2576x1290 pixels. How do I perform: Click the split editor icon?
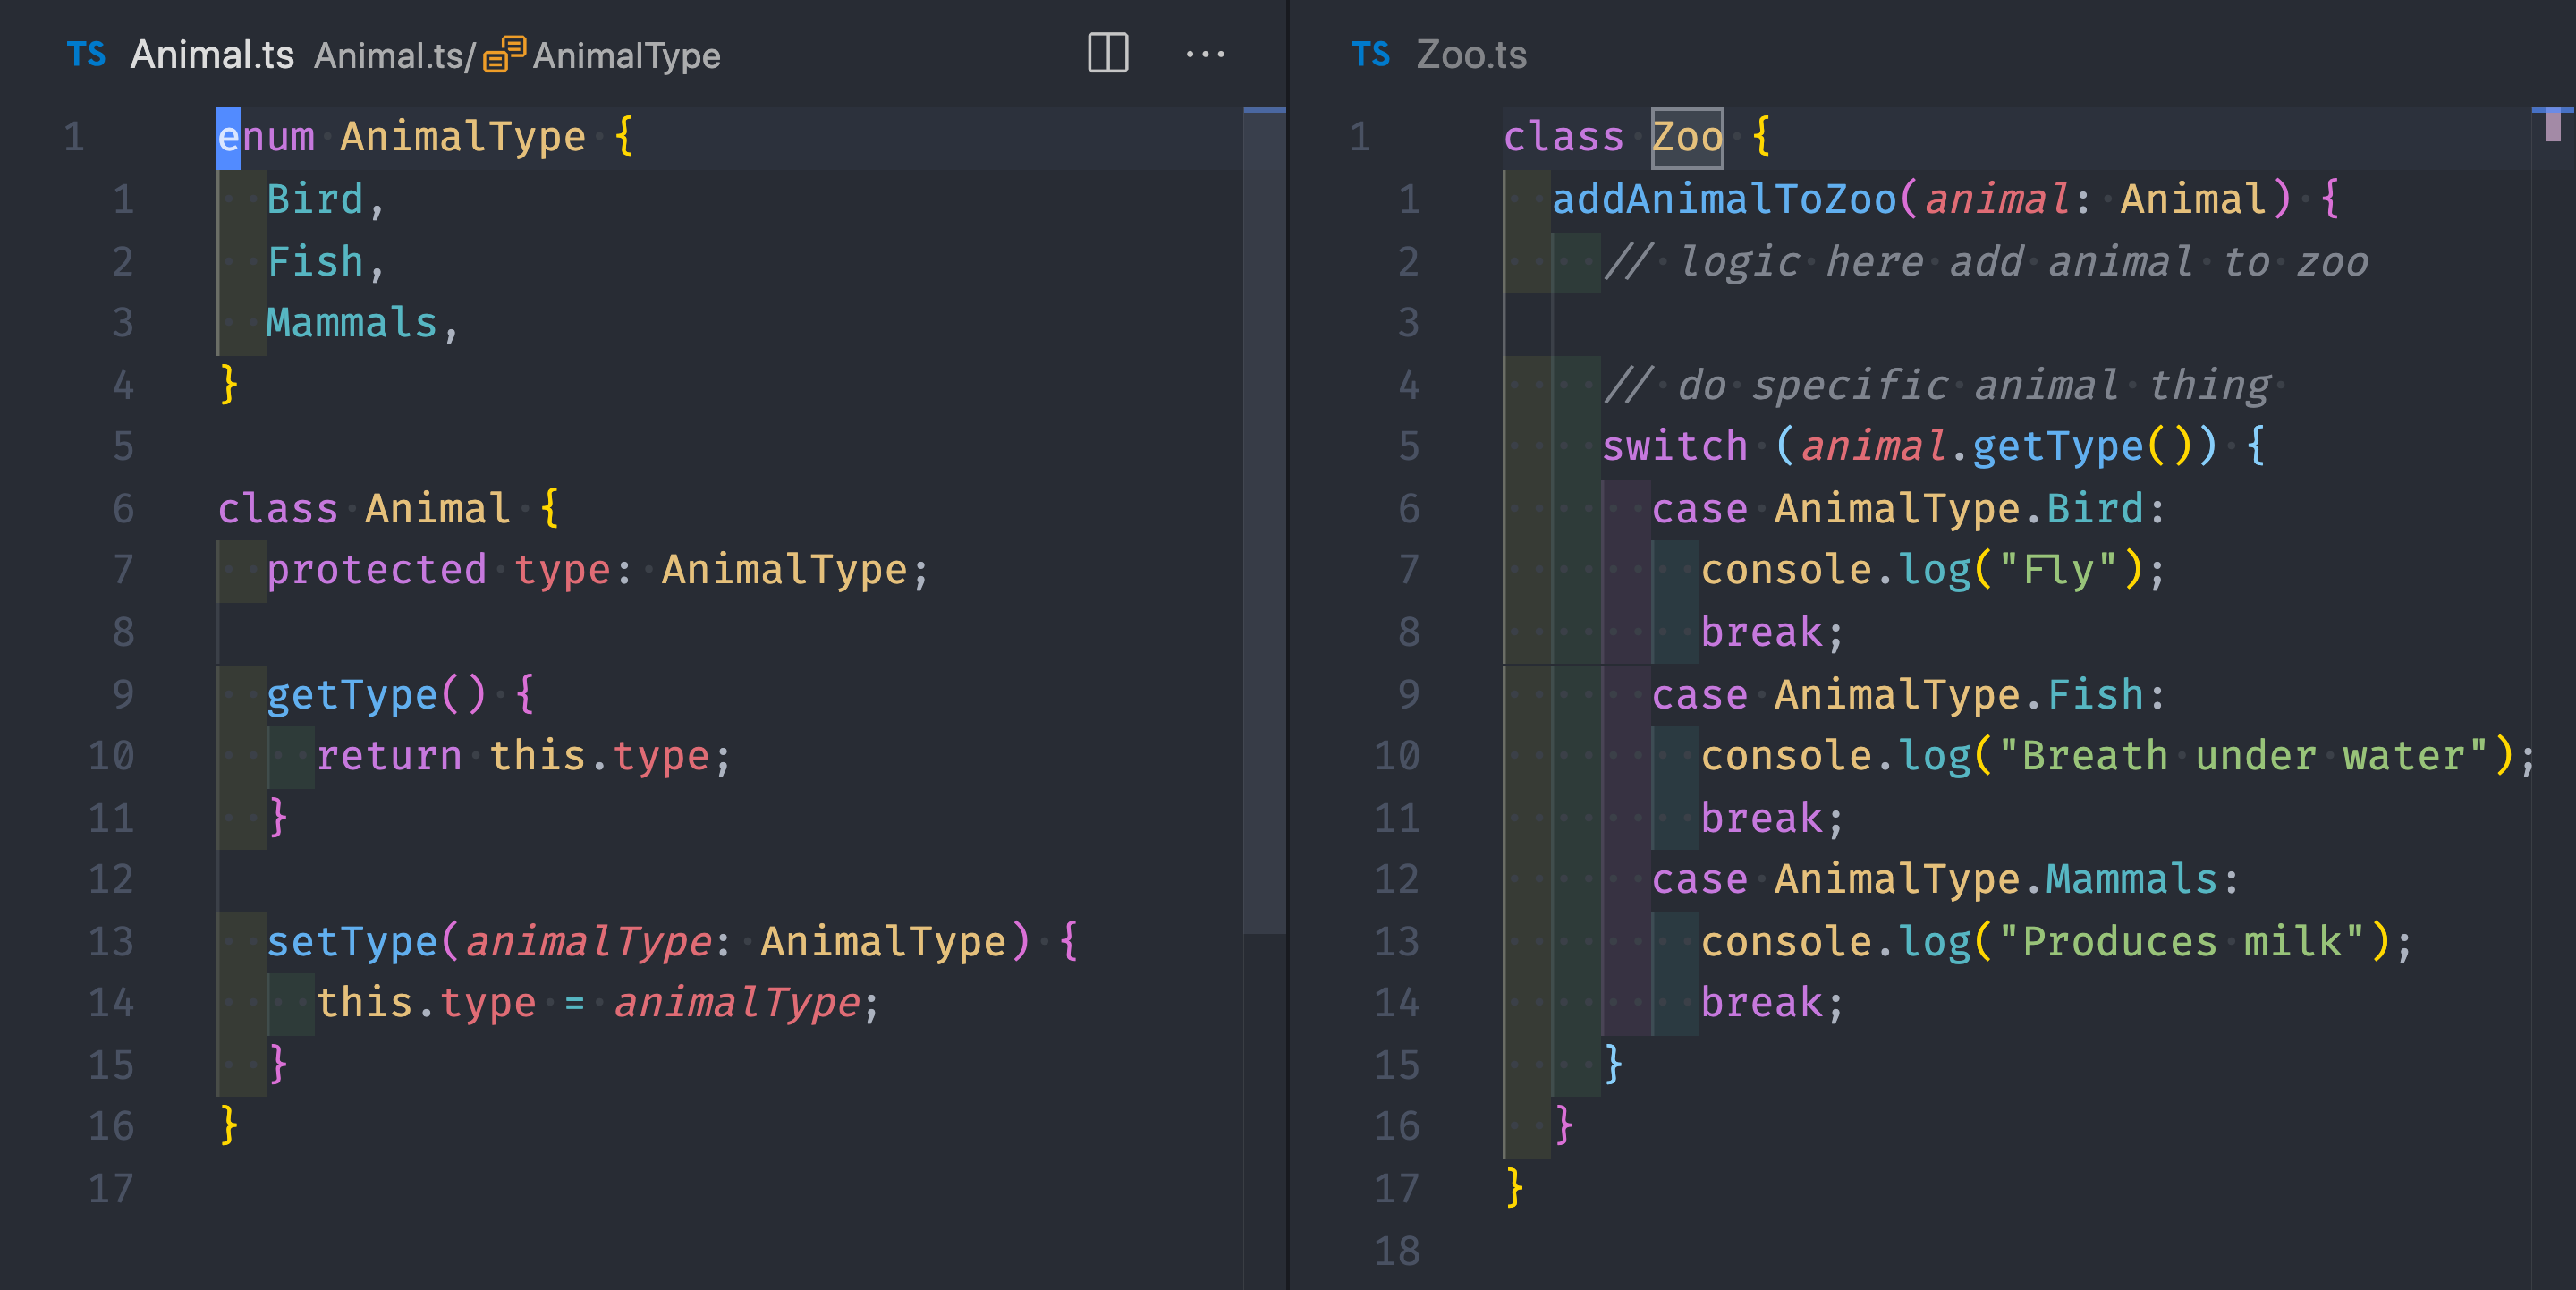click(1108, 53)
